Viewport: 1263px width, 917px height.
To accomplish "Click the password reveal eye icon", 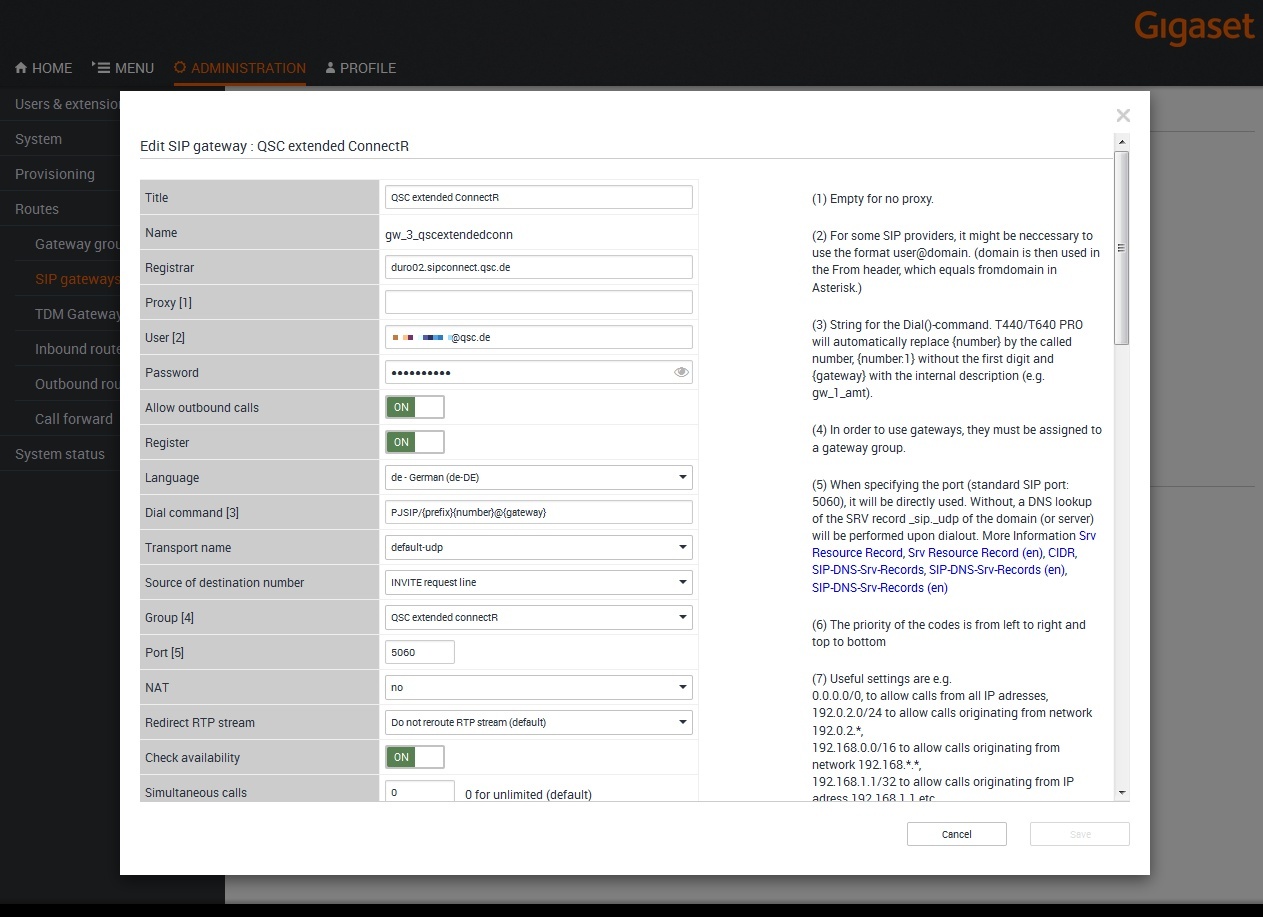I will pos(681,372).
